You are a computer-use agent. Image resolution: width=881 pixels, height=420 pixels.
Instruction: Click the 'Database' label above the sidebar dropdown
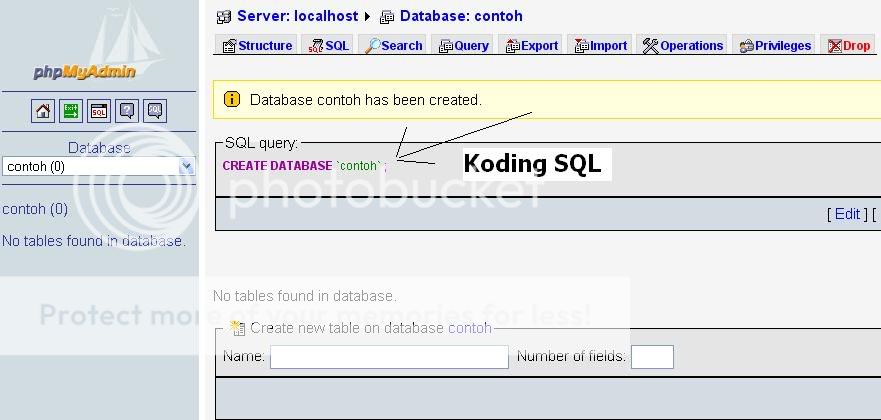pyautogui.click(x=99, y=148)
